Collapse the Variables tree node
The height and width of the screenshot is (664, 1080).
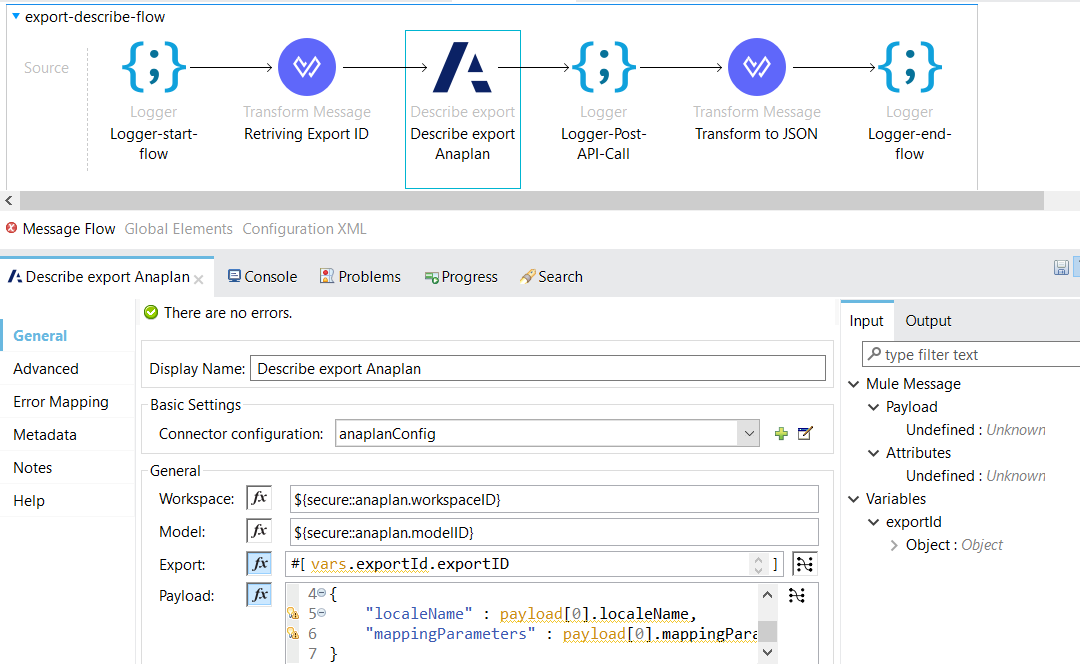tap(853, 499)
